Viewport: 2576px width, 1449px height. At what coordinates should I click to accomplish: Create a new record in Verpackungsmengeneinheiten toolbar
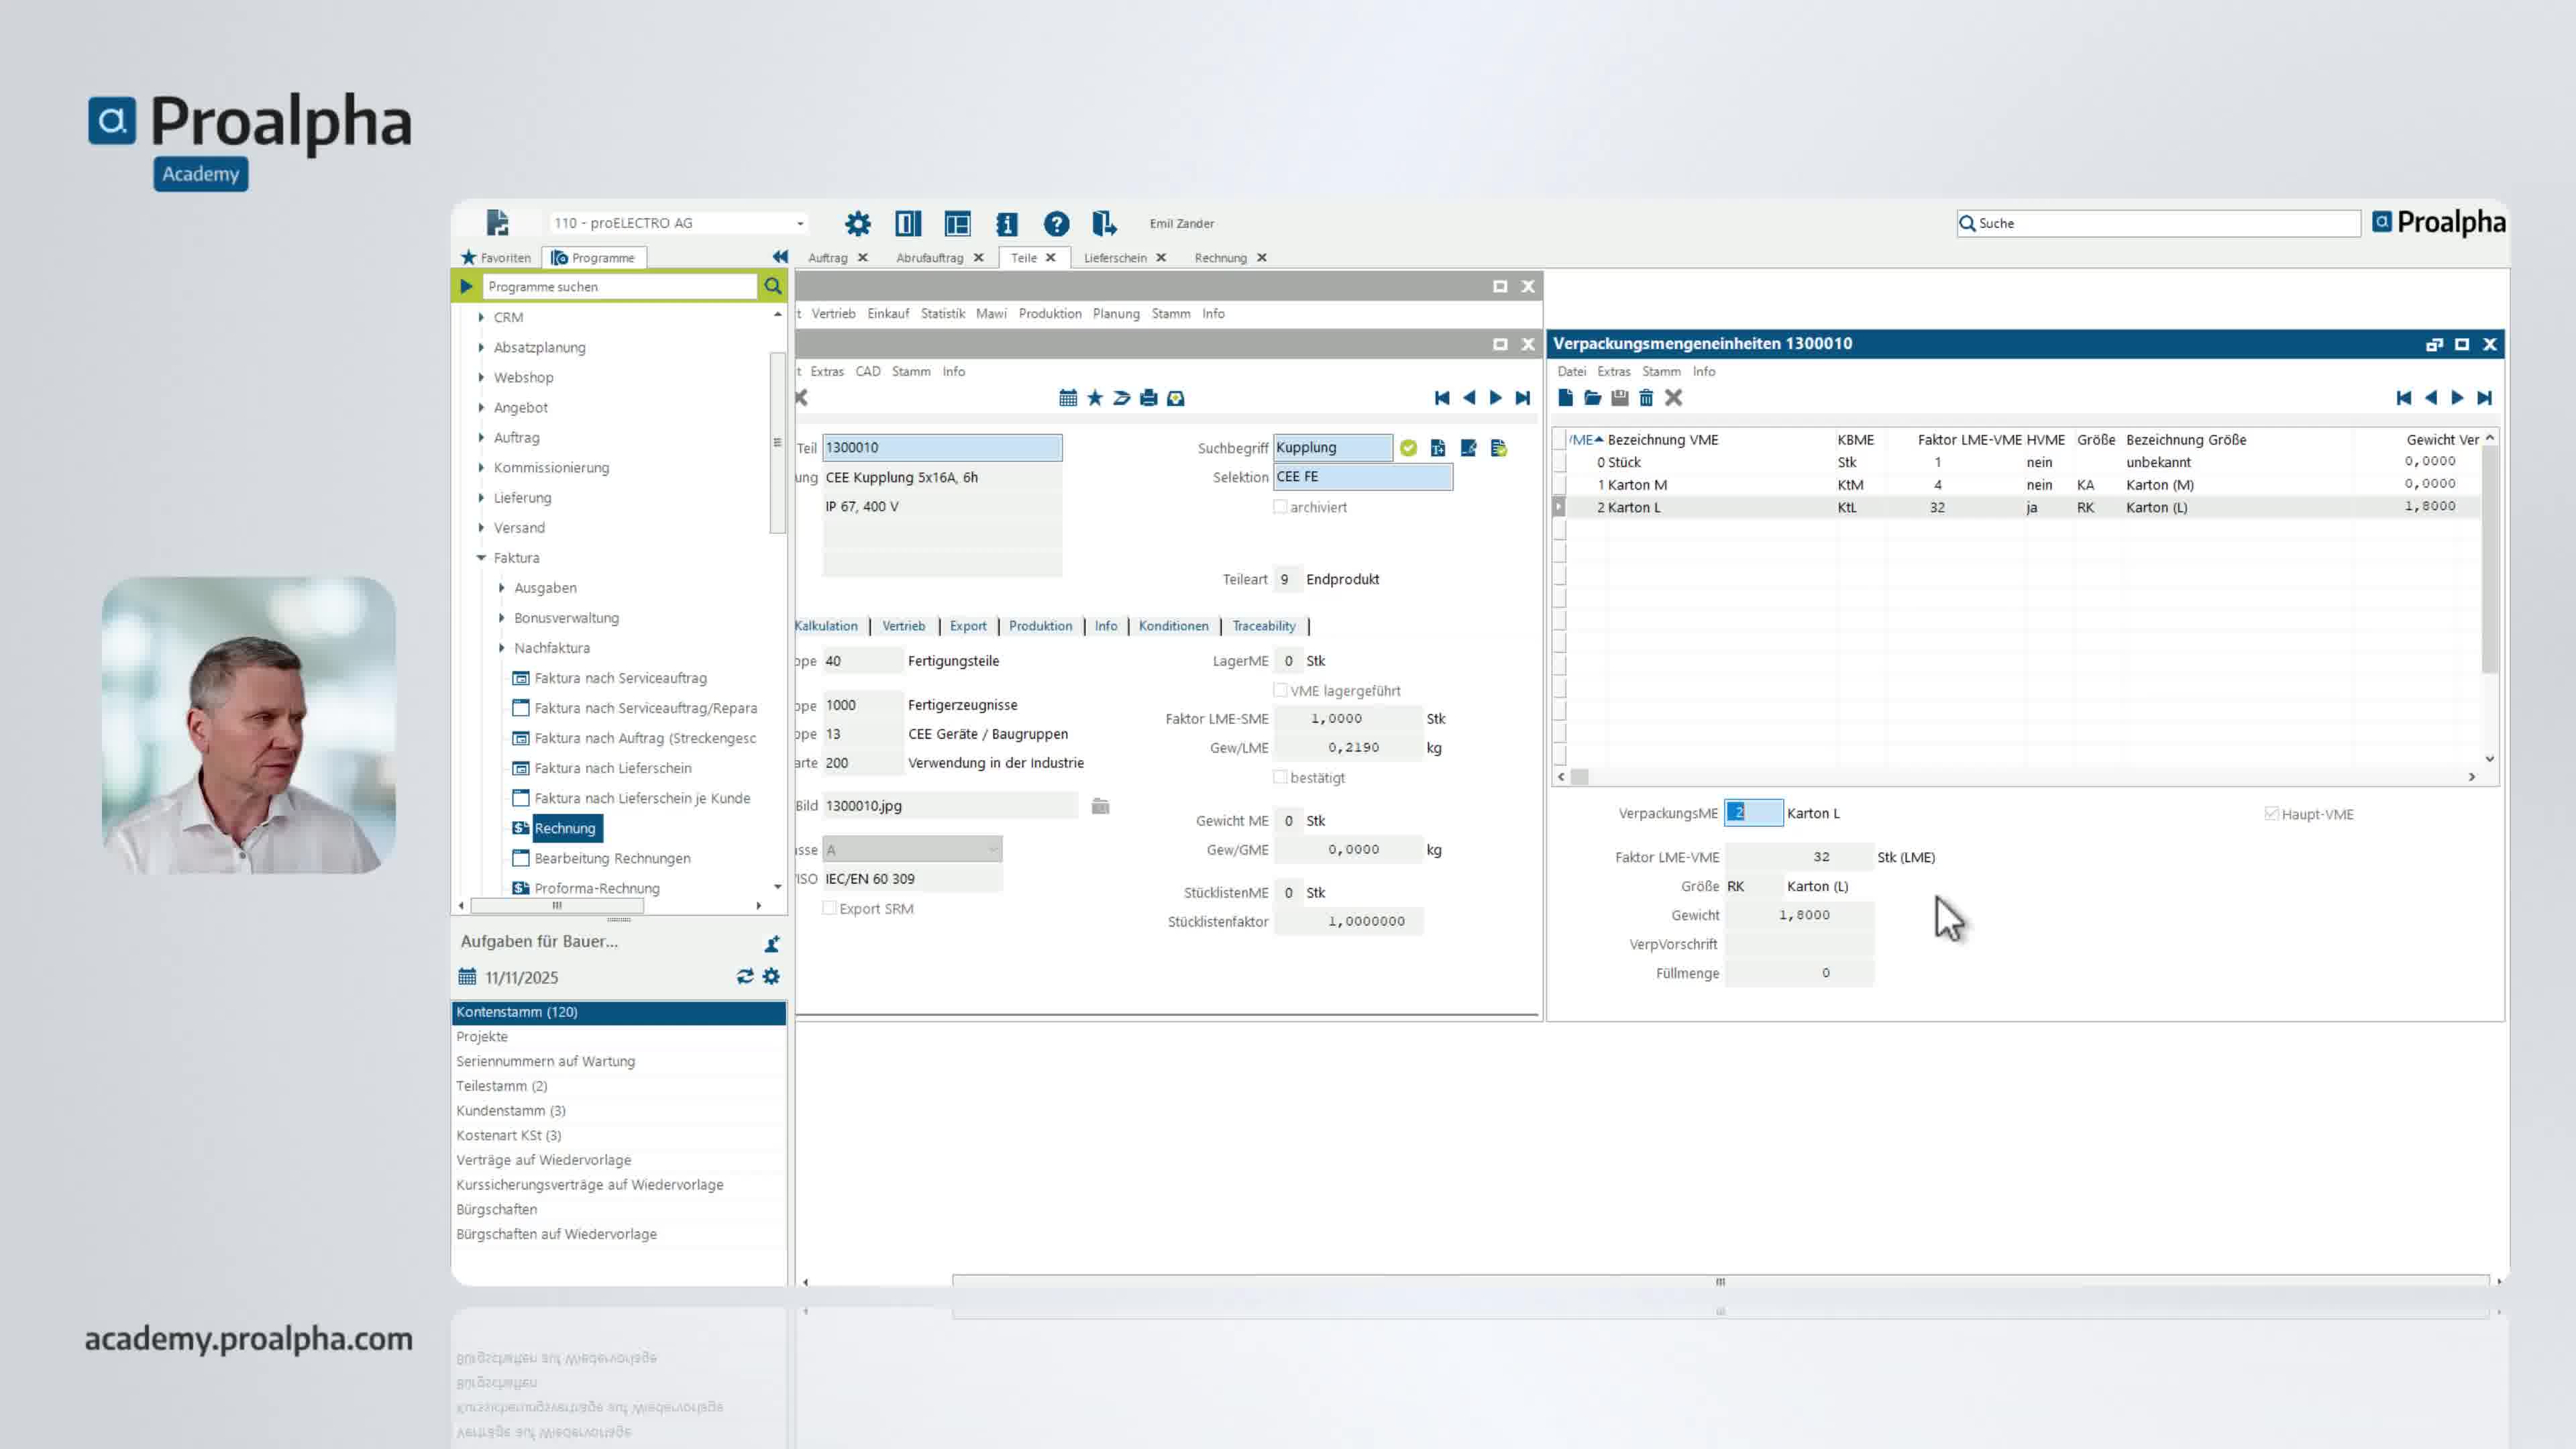coord(1565,398)
